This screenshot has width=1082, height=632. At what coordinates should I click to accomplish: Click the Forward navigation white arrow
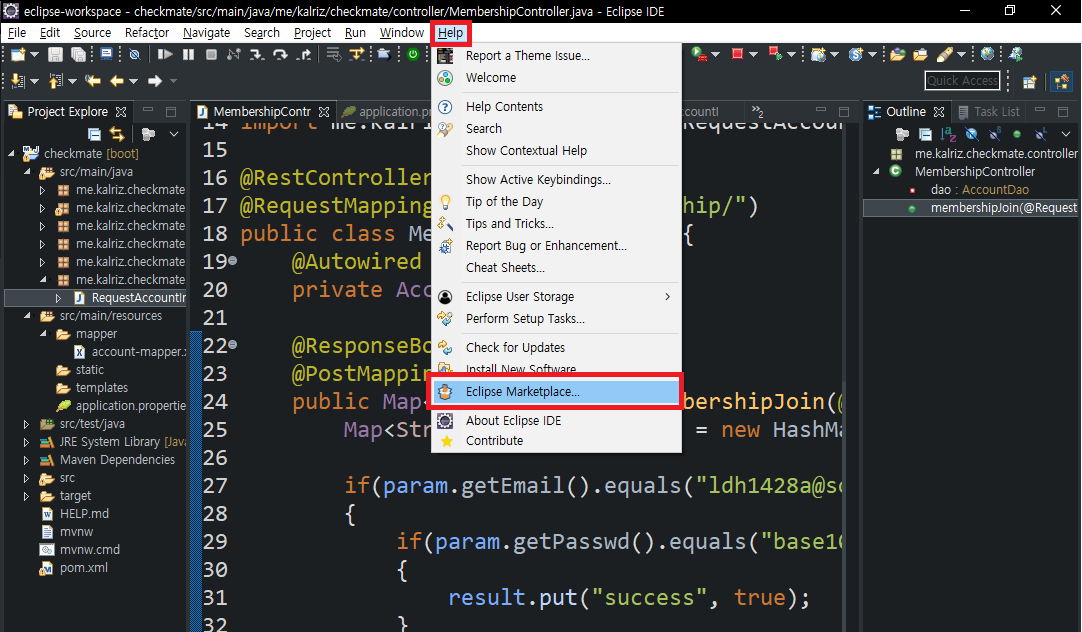(155, 81)
